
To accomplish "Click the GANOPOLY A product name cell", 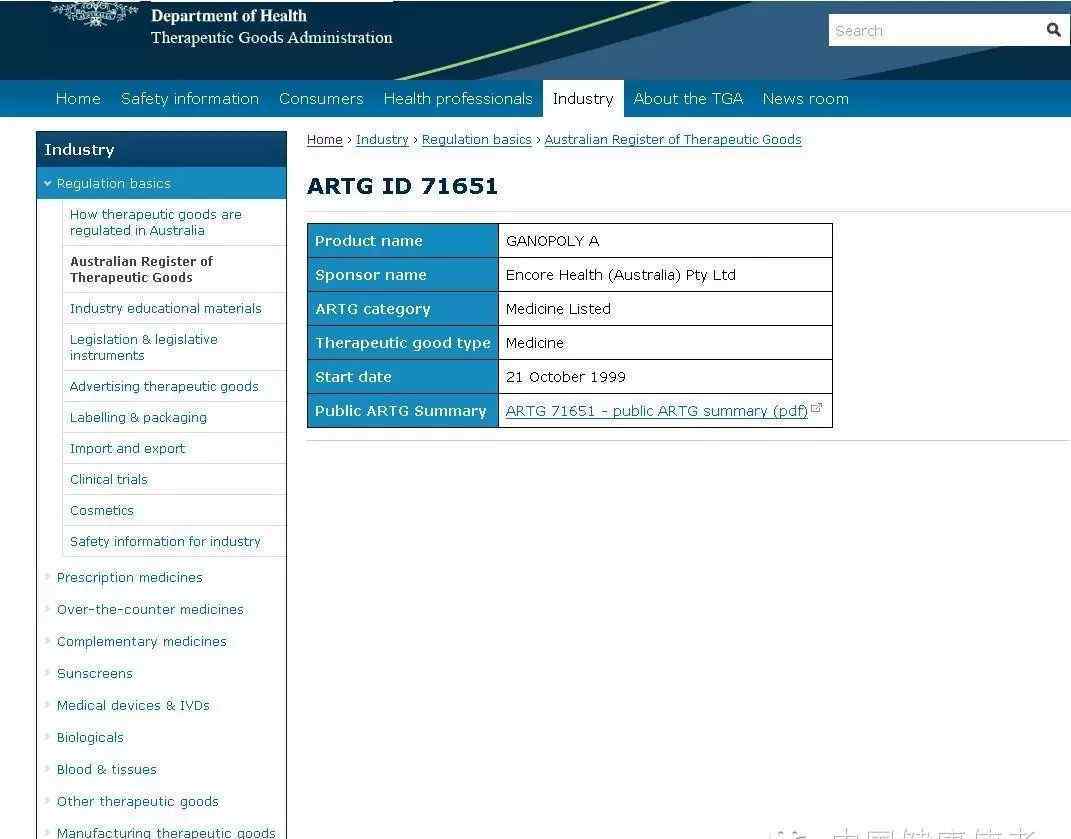I will 665,240.
